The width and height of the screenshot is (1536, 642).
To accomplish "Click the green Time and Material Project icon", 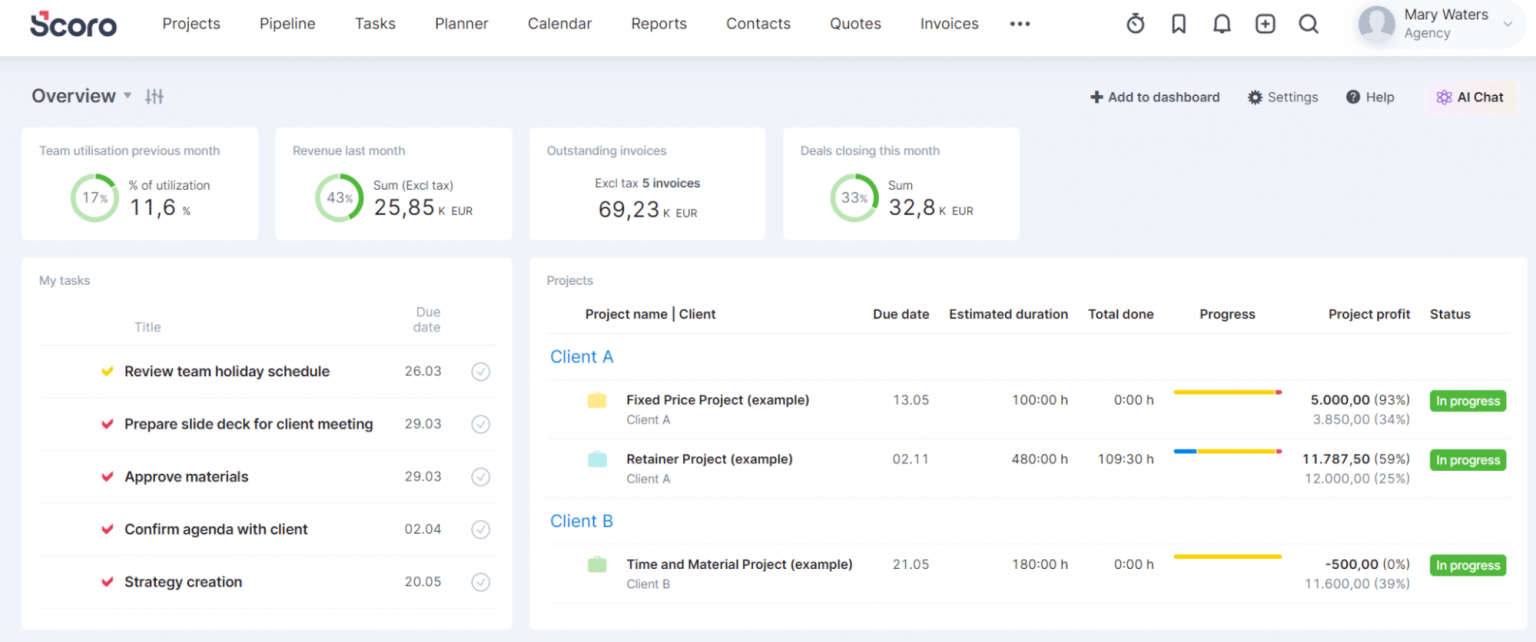I will [597, 564].
